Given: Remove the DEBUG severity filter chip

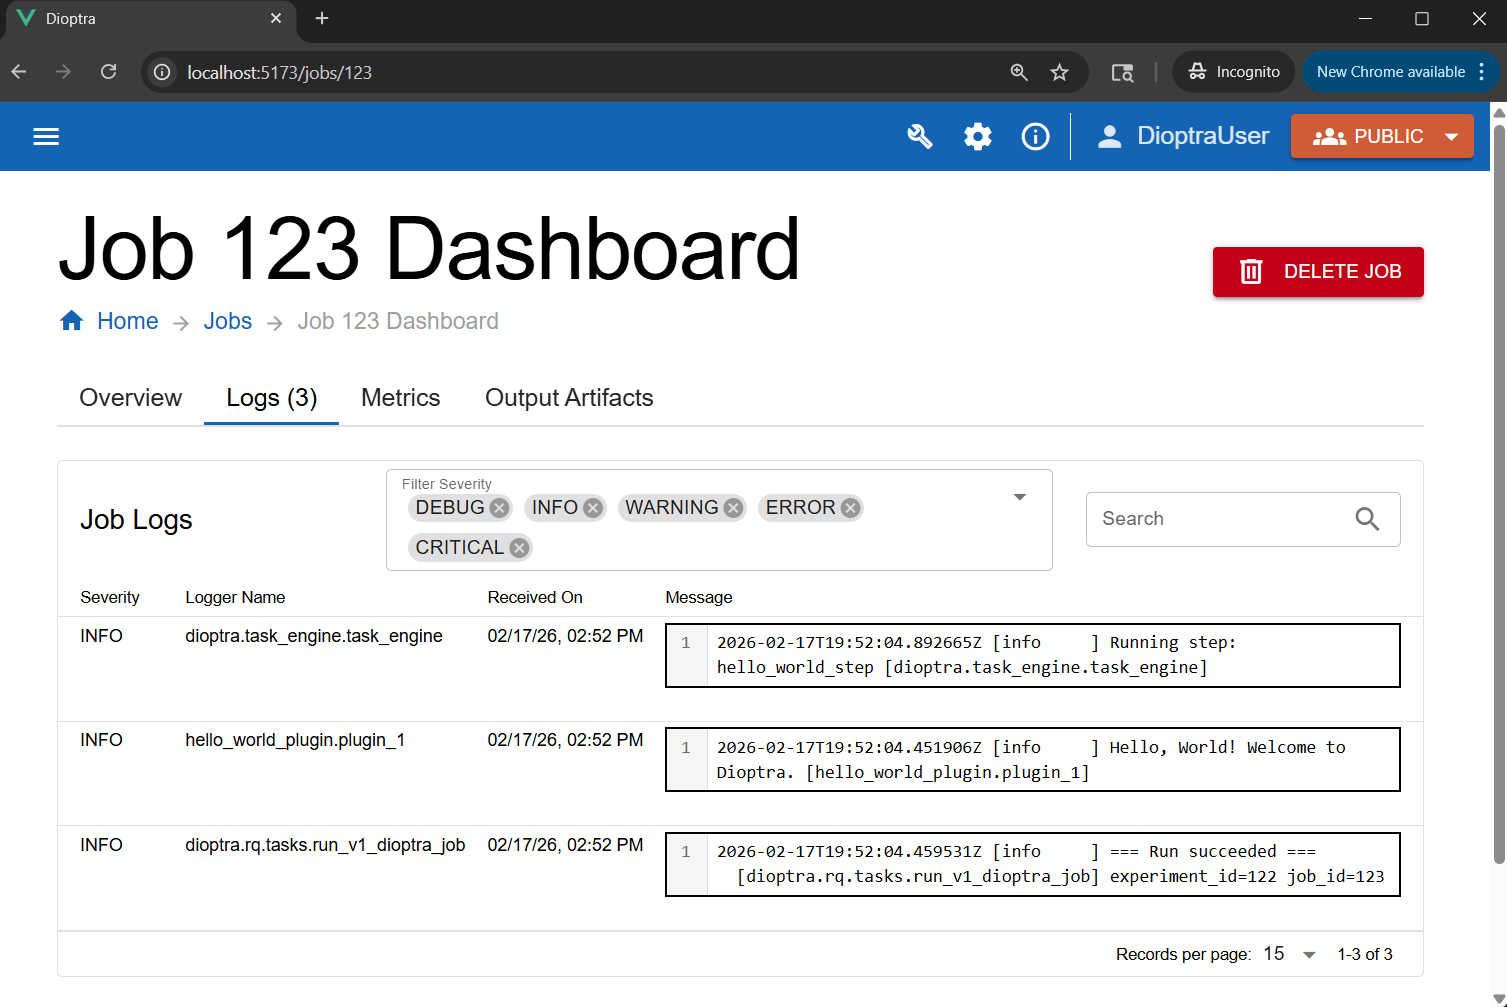Looking at the screenshot, I should point(499,507).
